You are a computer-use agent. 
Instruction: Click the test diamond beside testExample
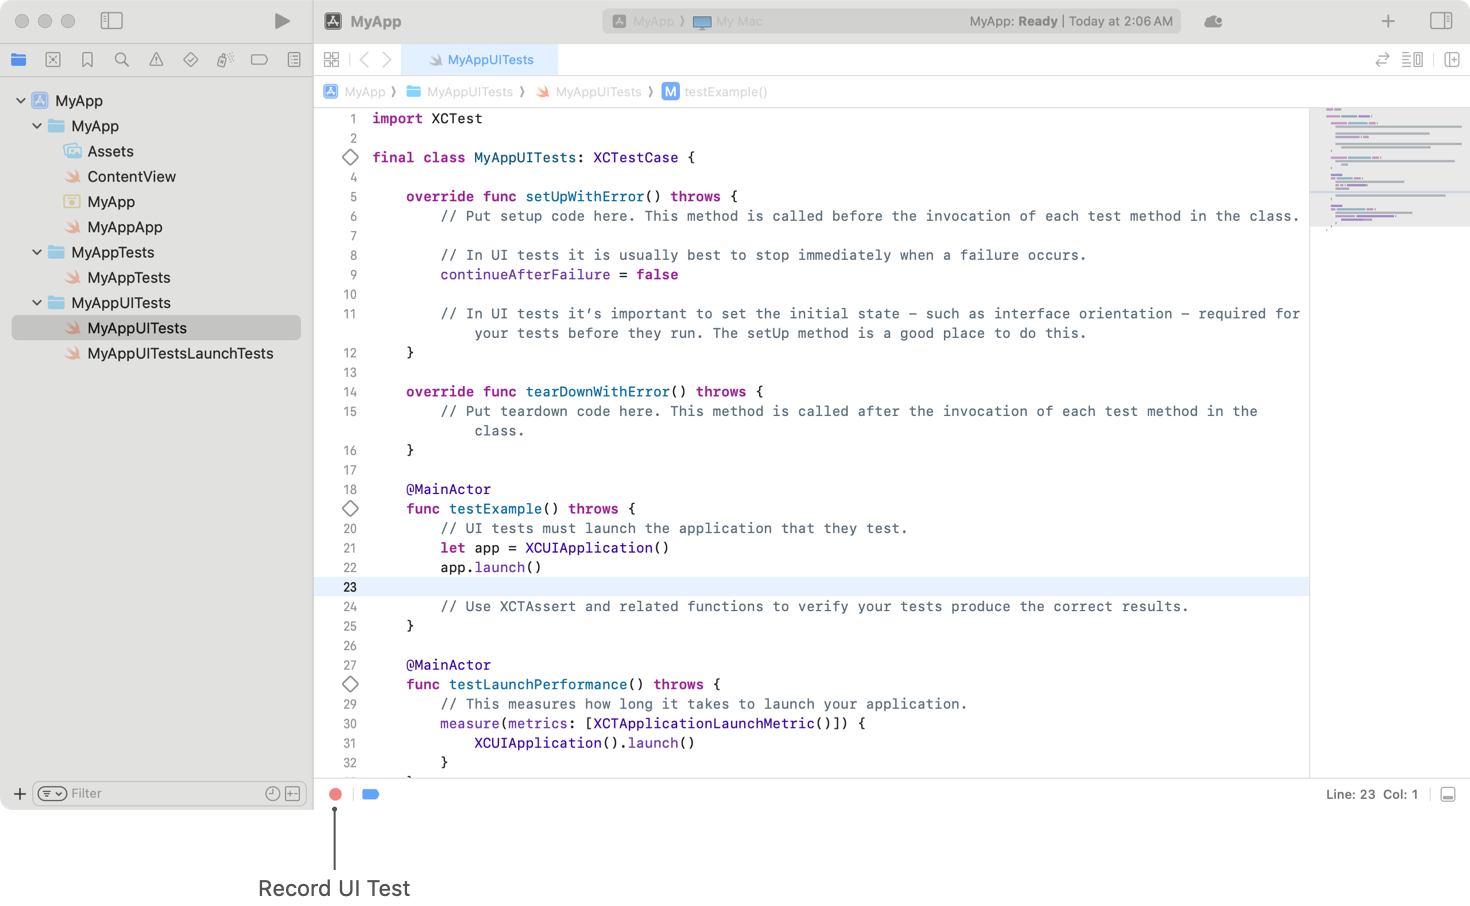pyautogui.click(x=350, y=509)
